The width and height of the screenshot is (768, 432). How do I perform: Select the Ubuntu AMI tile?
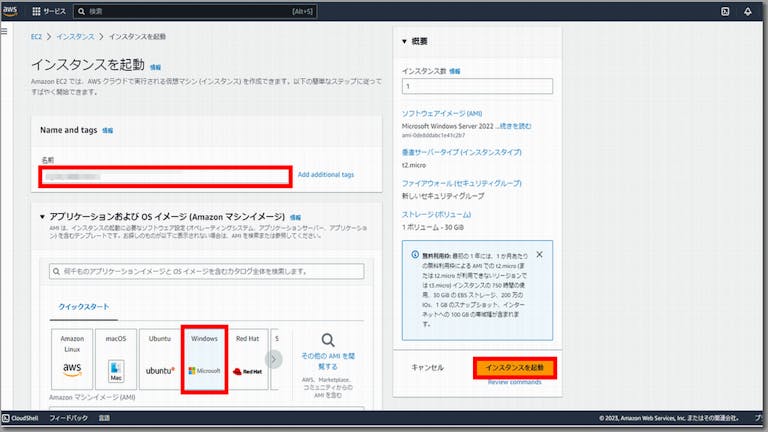[160, 359]
